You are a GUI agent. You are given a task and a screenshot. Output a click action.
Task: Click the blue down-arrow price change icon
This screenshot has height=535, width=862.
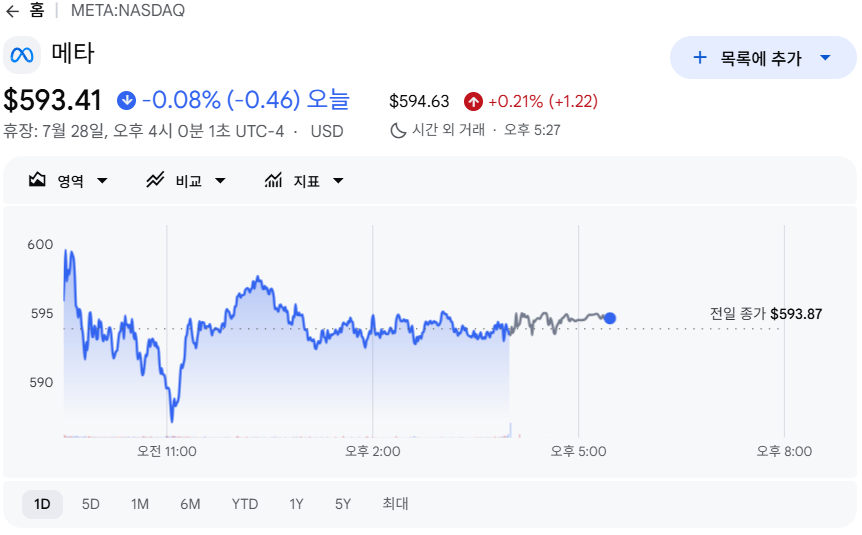[x=126, y=101]
